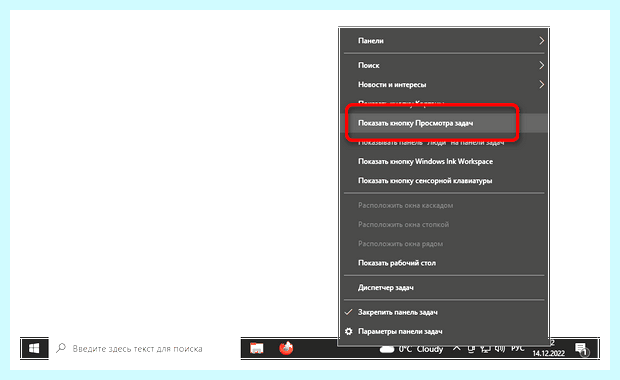Toggle Показать кнопку Windows Ink Workspace
This screenshot has width=620, height=380.
pos(444,161)
